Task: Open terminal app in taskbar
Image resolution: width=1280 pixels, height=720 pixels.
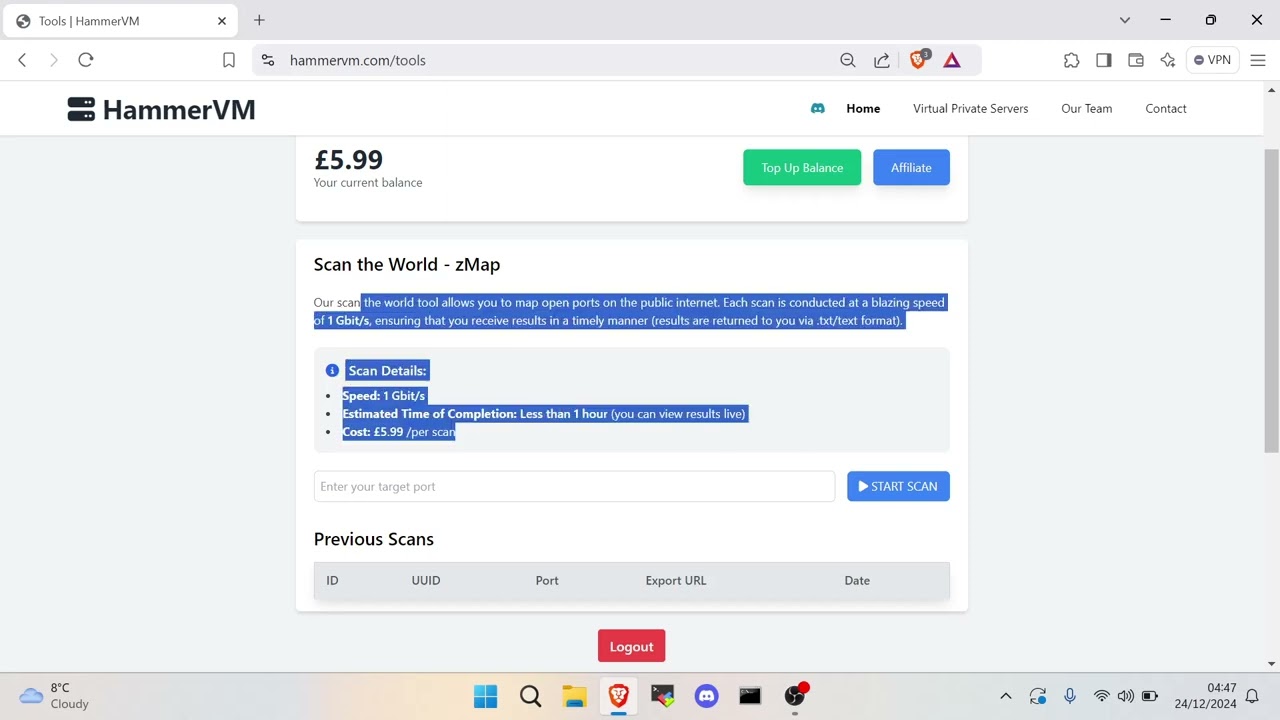Action: pyautogui.click(x=750, y=696)
